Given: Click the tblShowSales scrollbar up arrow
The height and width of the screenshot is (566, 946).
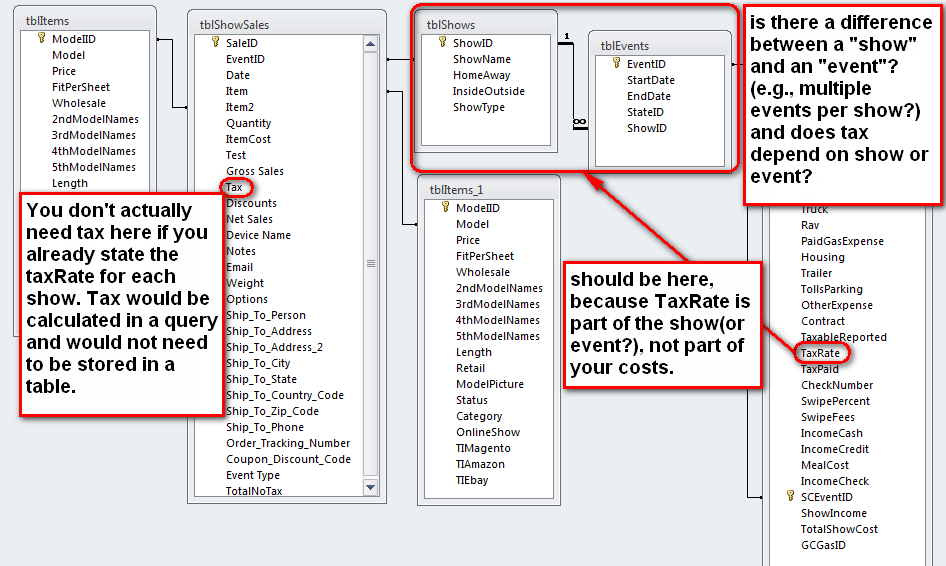Looking at the screenshot, I should click(370, 43).
